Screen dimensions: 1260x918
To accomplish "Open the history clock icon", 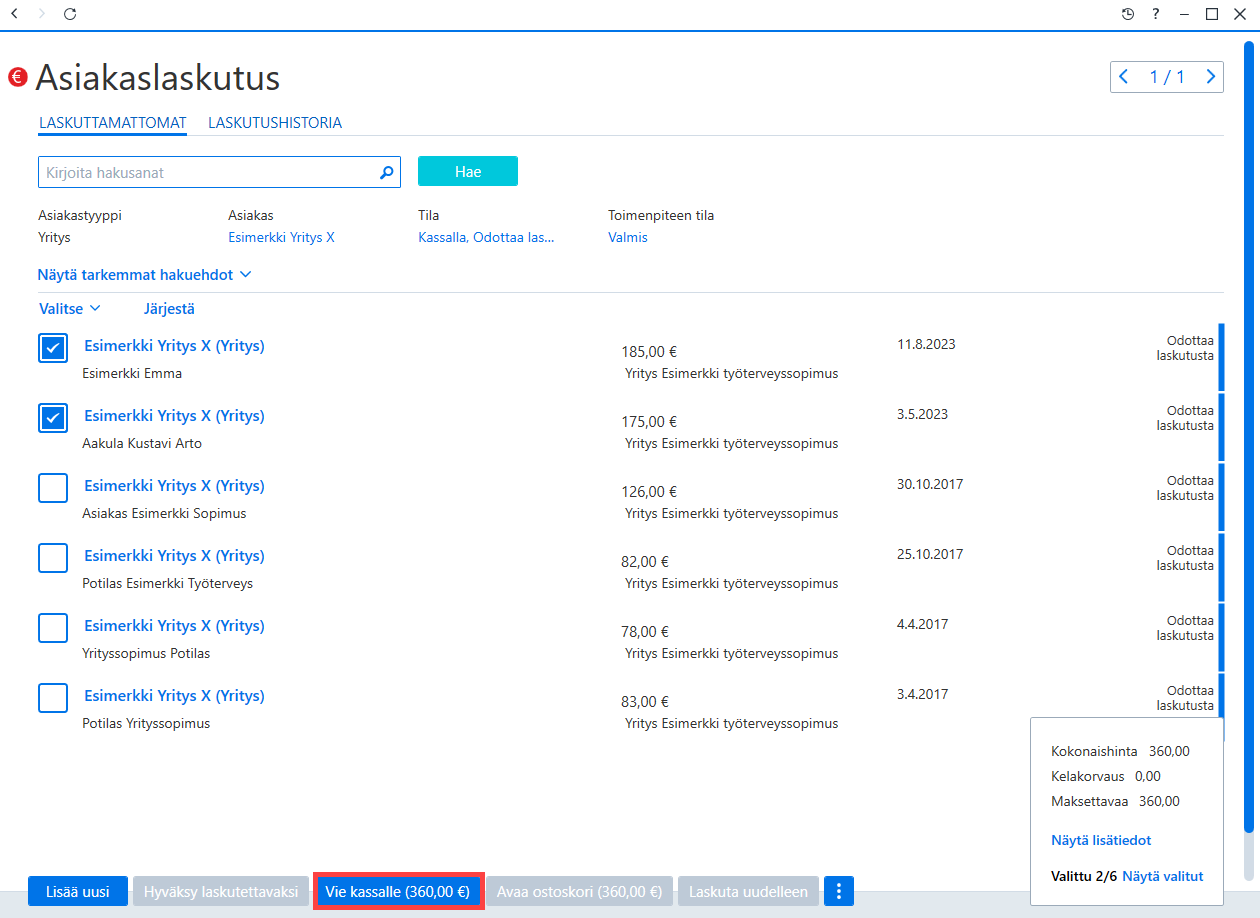I will (1128, 14).
